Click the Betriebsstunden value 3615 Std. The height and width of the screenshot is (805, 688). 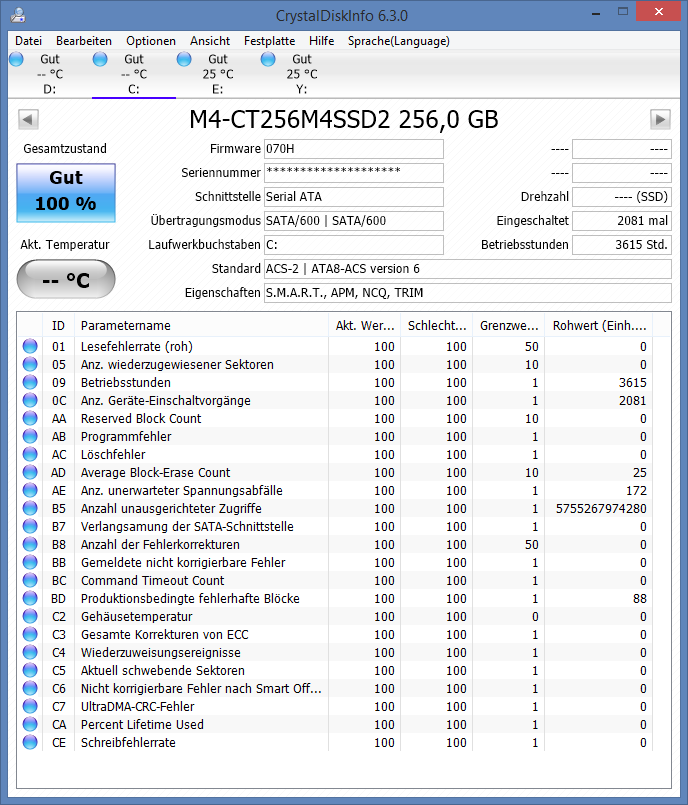click(622, 245)
